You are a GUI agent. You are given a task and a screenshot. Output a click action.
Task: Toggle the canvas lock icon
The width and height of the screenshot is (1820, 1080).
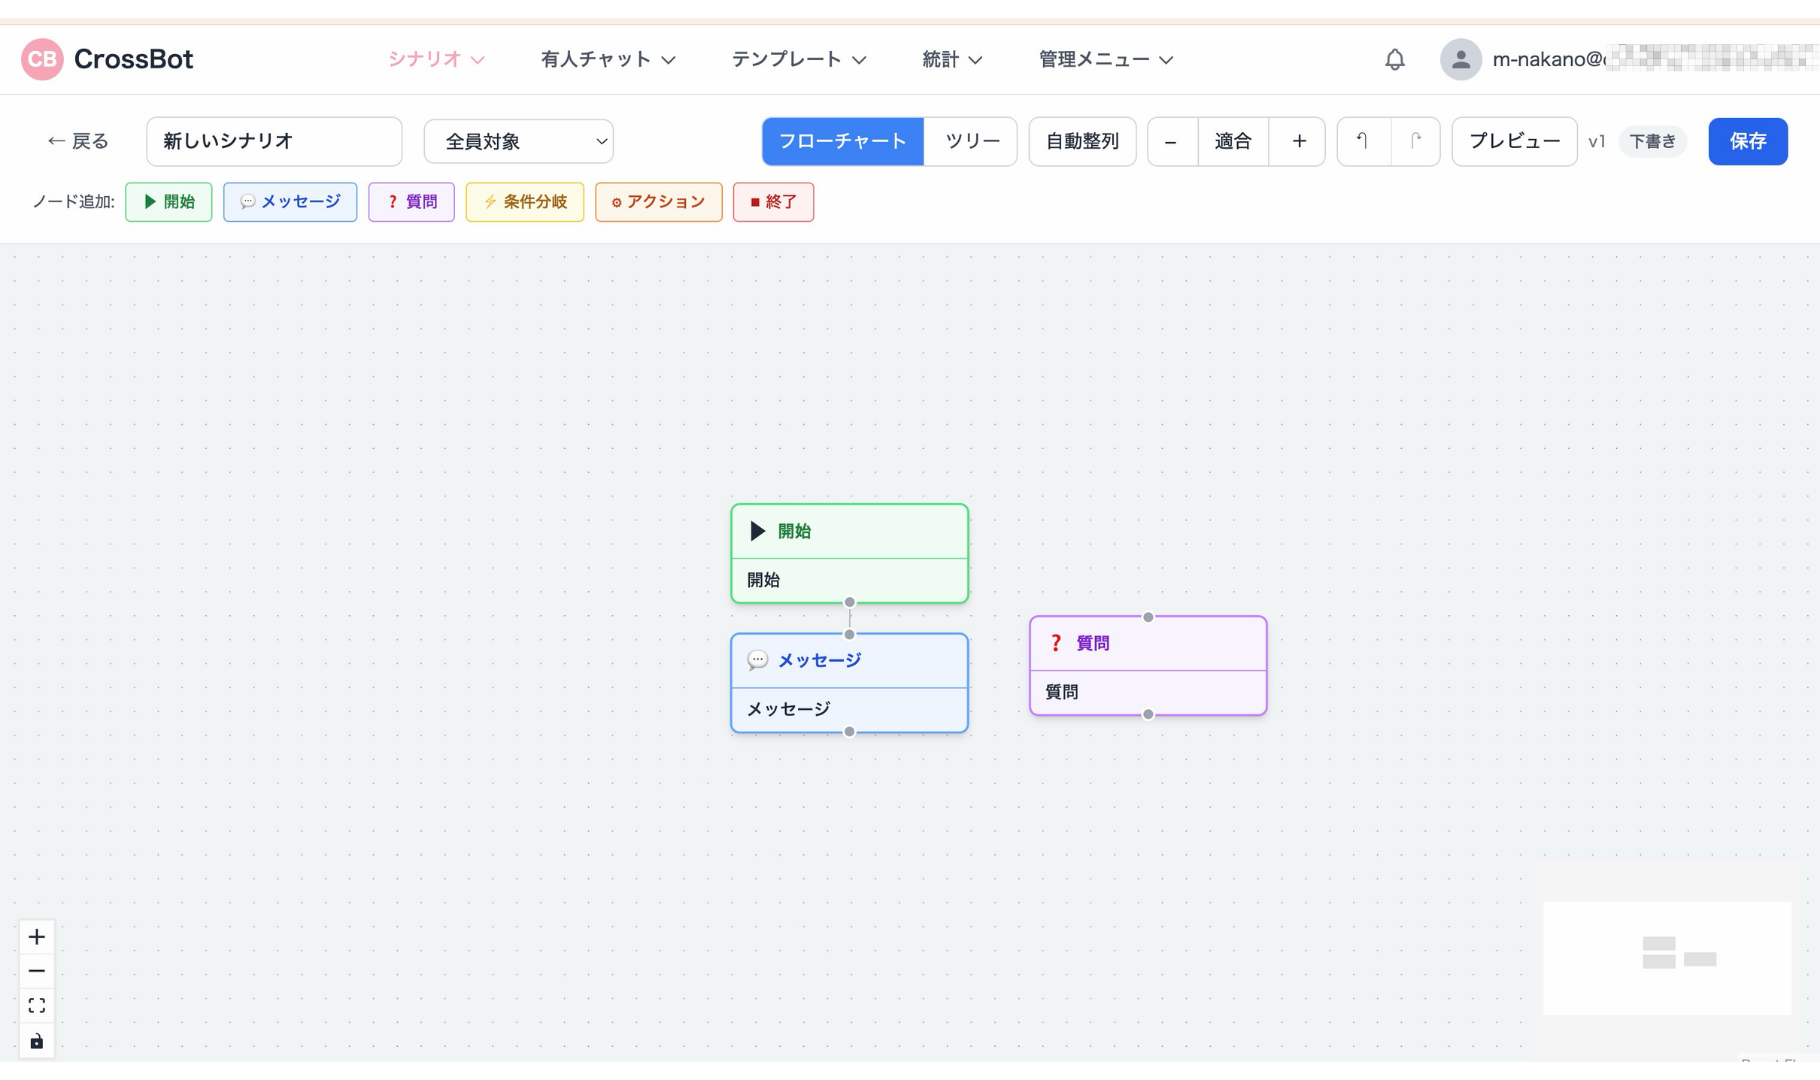[x=37, y=1041]
